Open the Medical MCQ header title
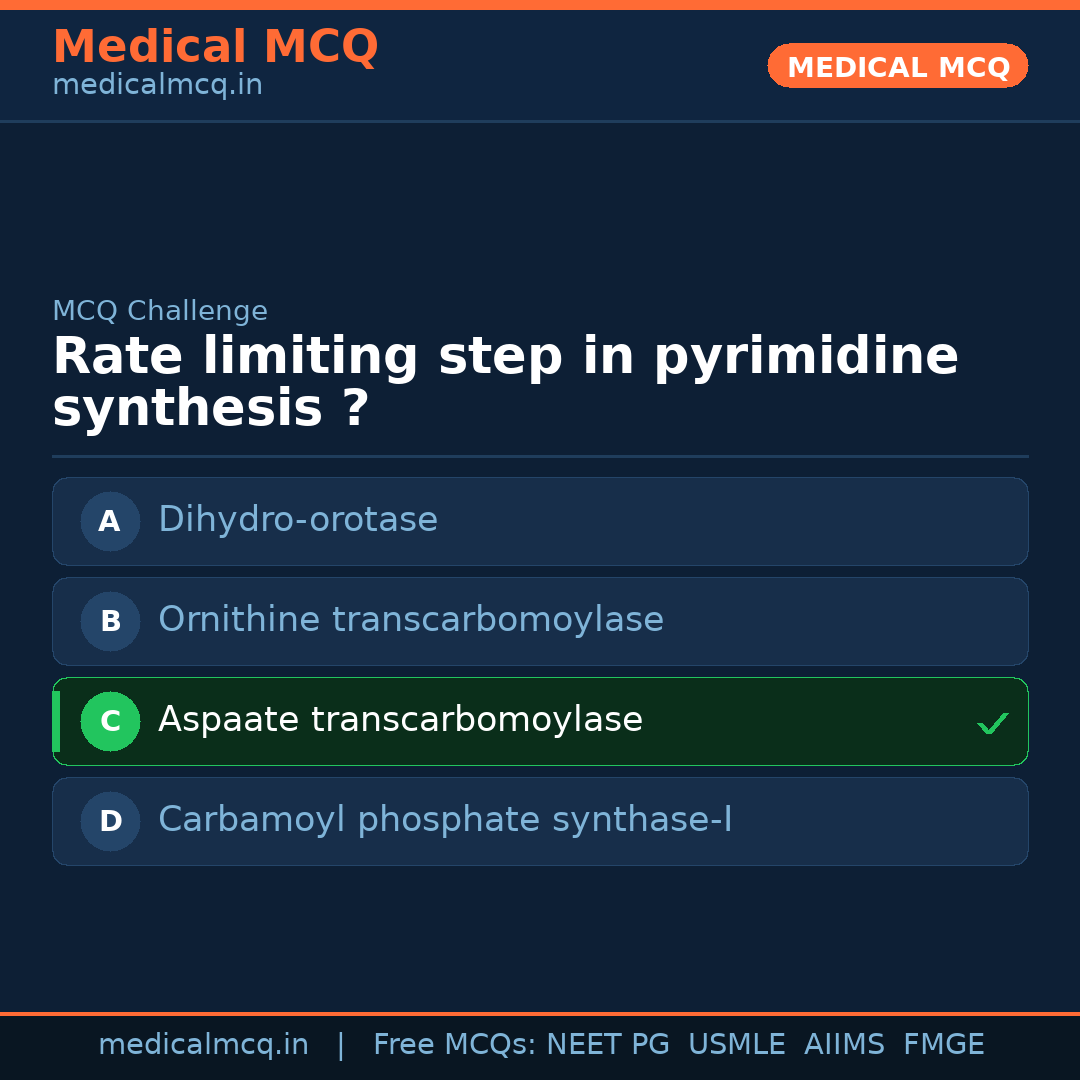The height and width of the screenshot is (1080, 1080). (x=215, y=46)
